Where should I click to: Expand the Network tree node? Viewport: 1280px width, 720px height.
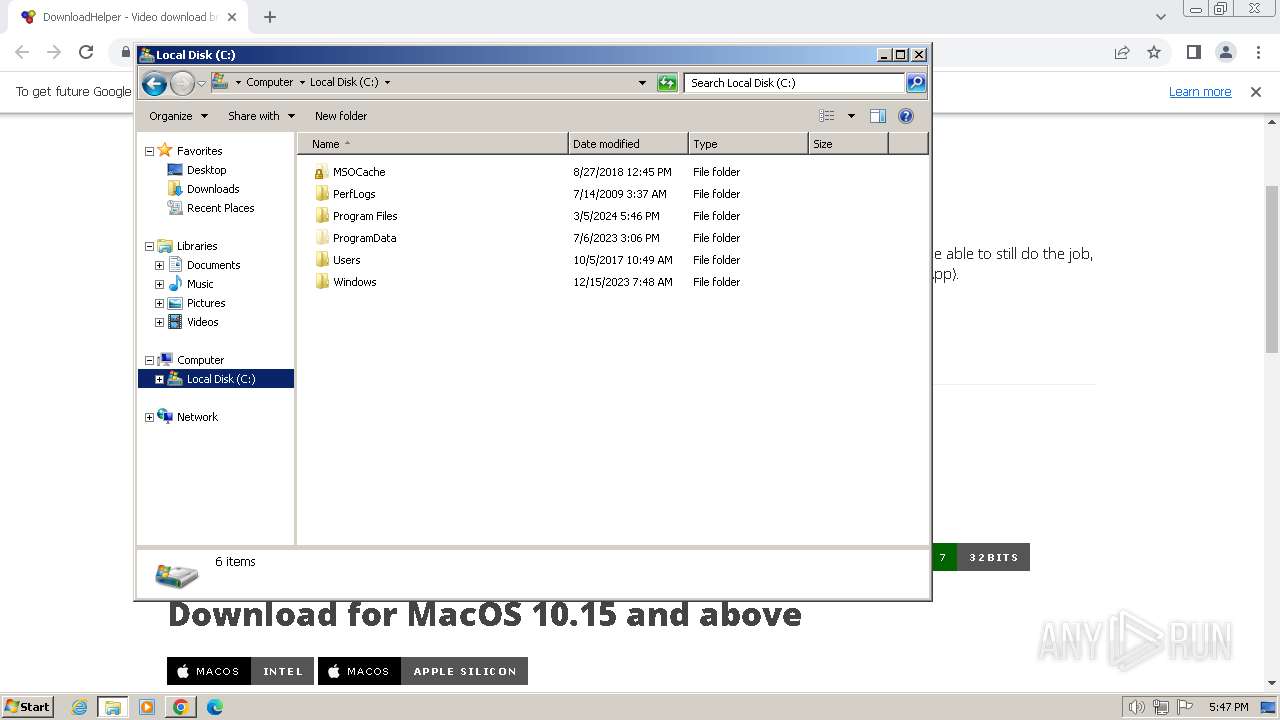point(149,417)
